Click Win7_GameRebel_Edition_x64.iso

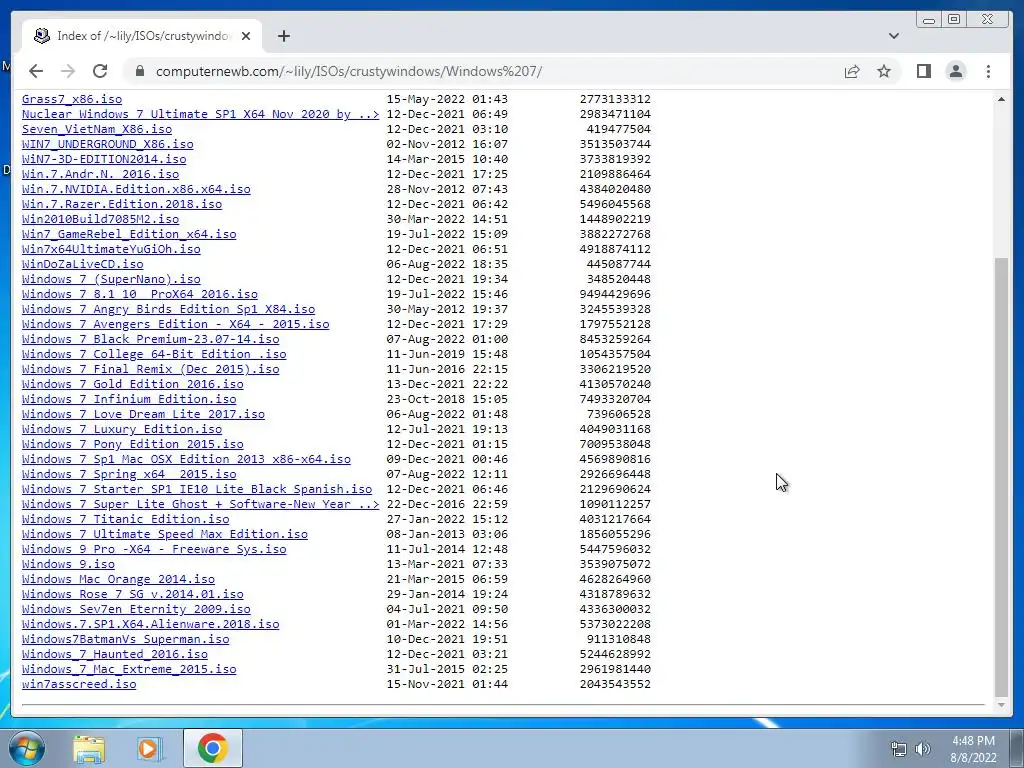pos(129,234)
